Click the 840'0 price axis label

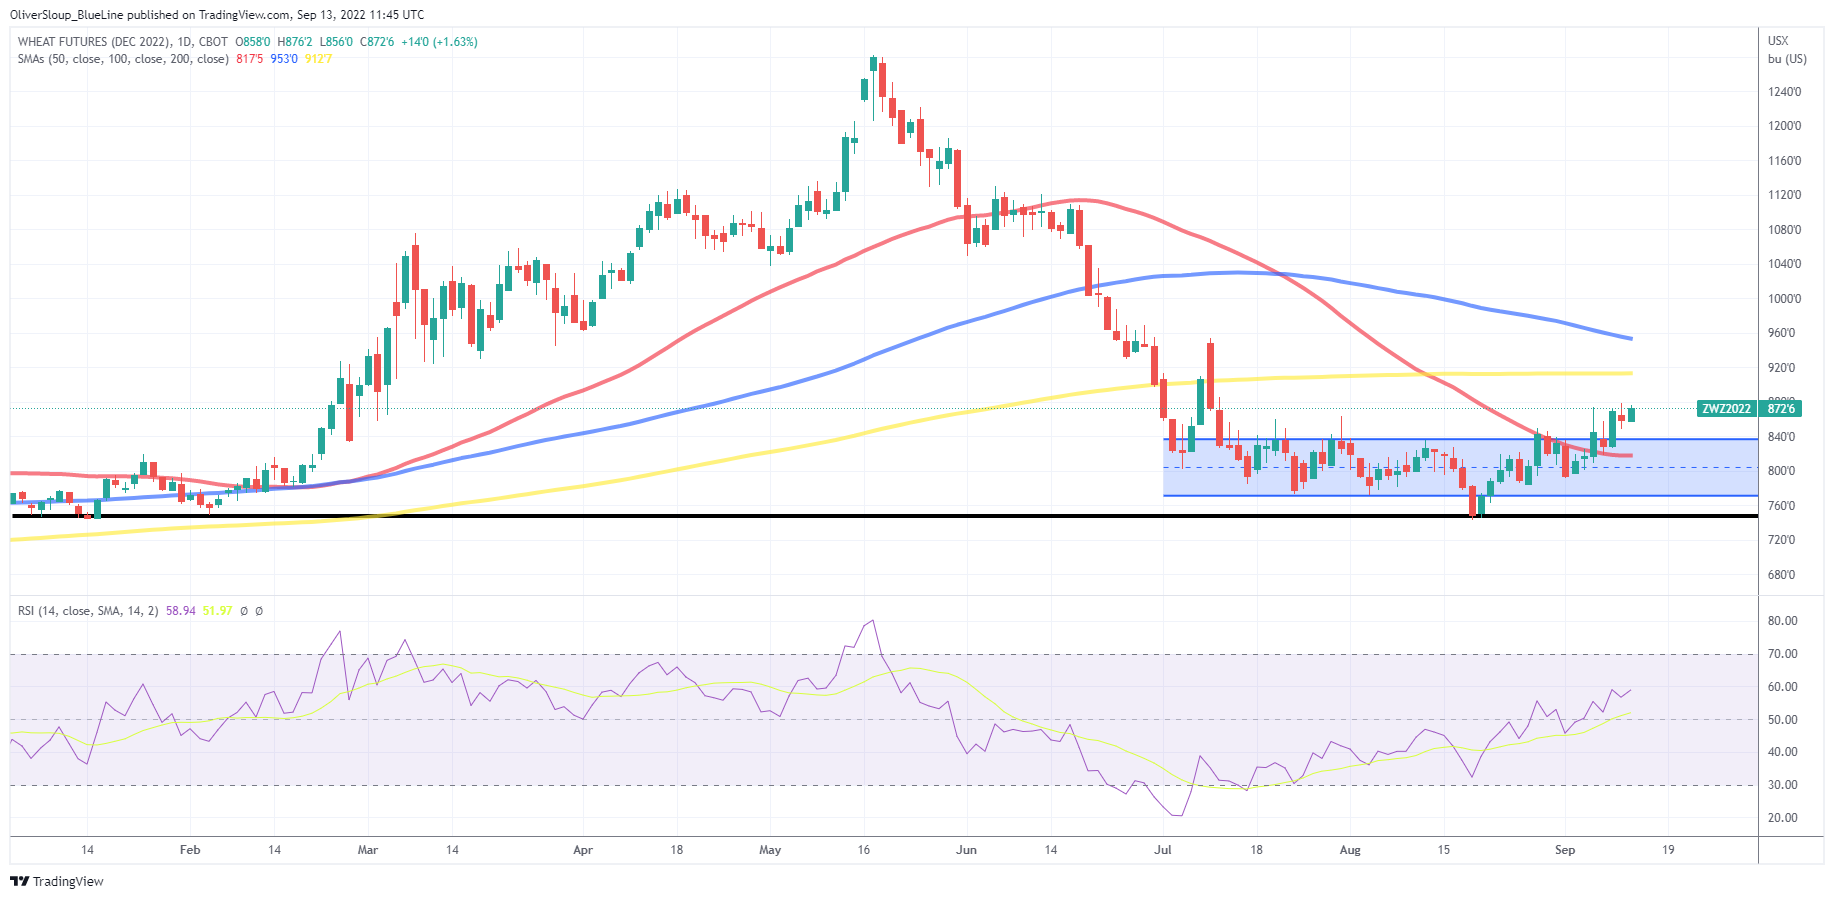[x=1781, y=437]
